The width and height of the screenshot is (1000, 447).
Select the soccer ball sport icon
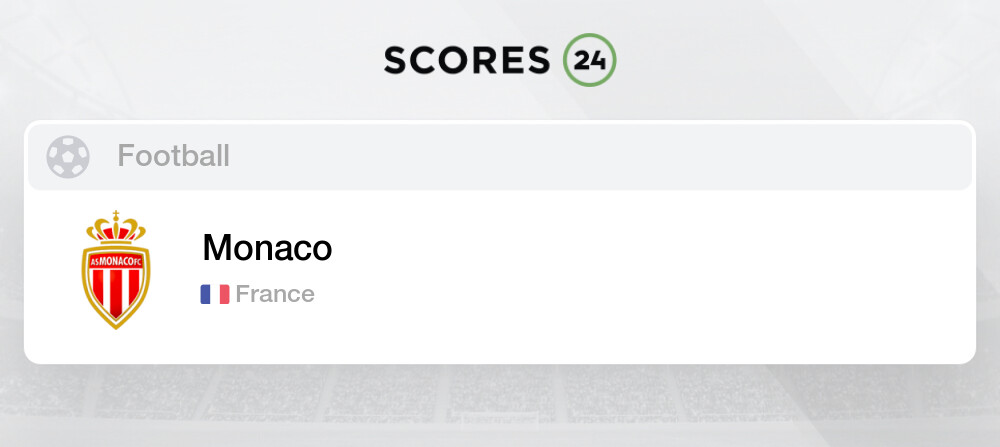[68, 156]
